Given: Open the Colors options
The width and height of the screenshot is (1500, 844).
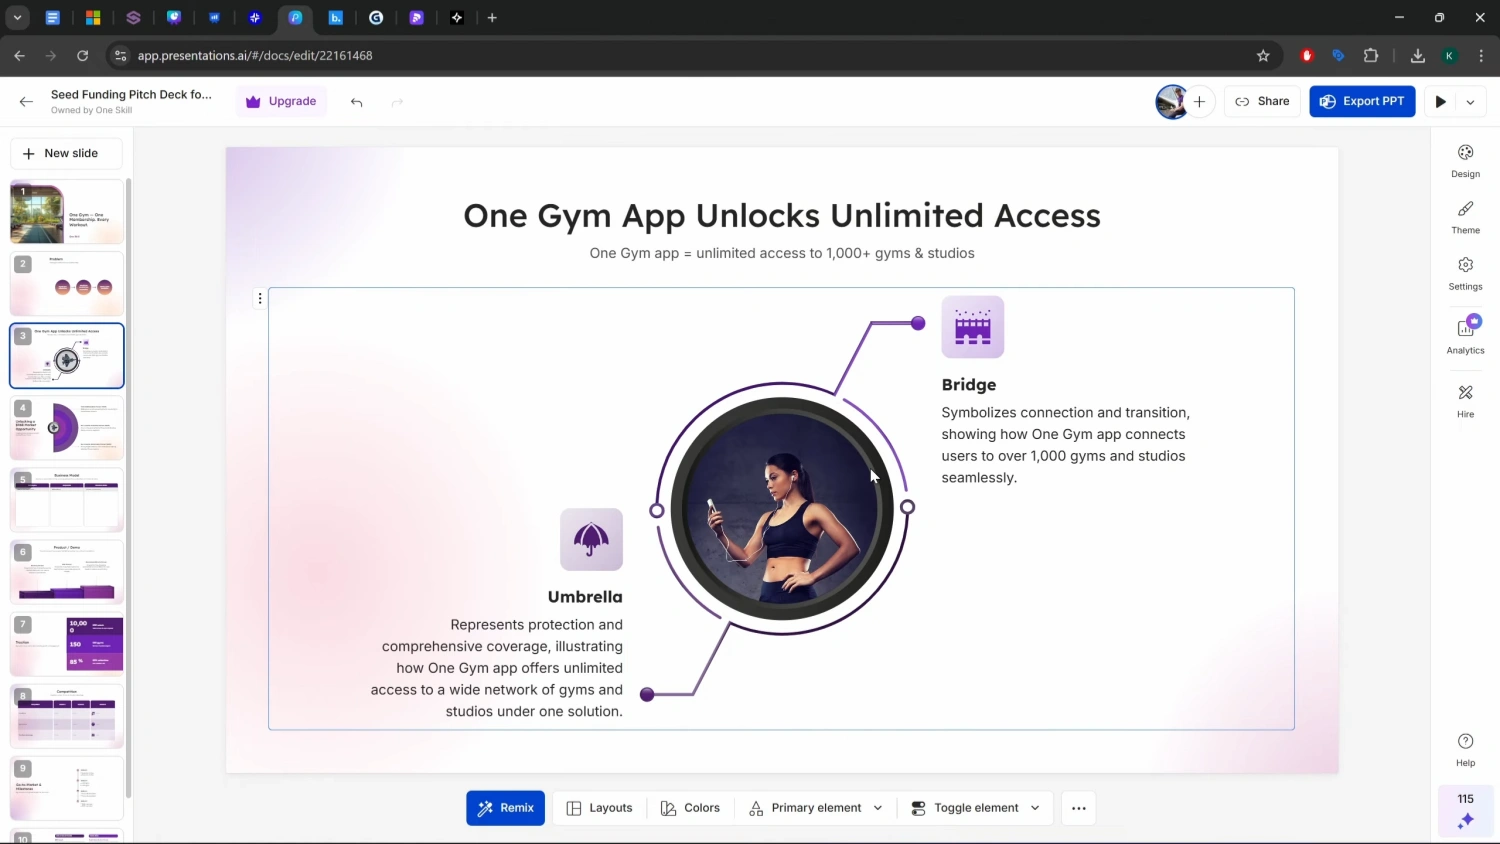Looking at the screenshot, I should 690,808.
